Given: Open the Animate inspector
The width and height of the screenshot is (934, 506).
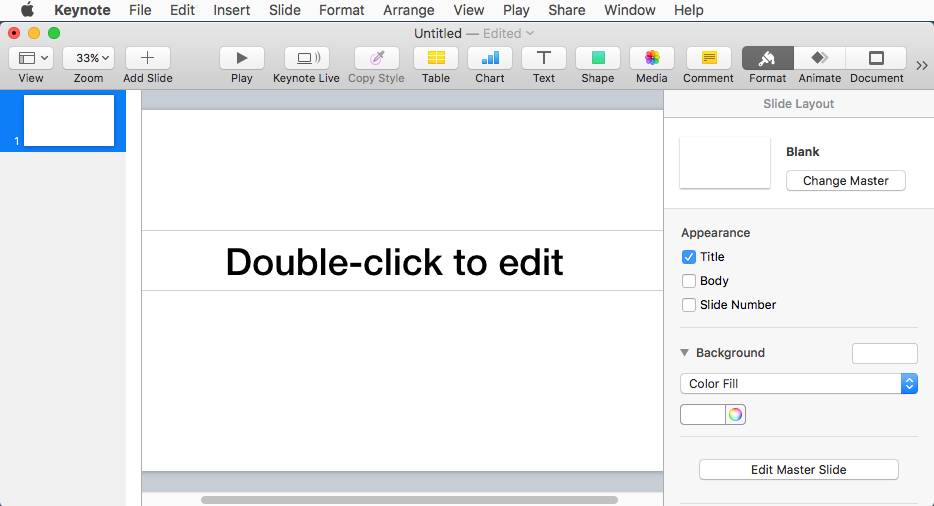Looking at the screenshot, I should tap(820, 58).
